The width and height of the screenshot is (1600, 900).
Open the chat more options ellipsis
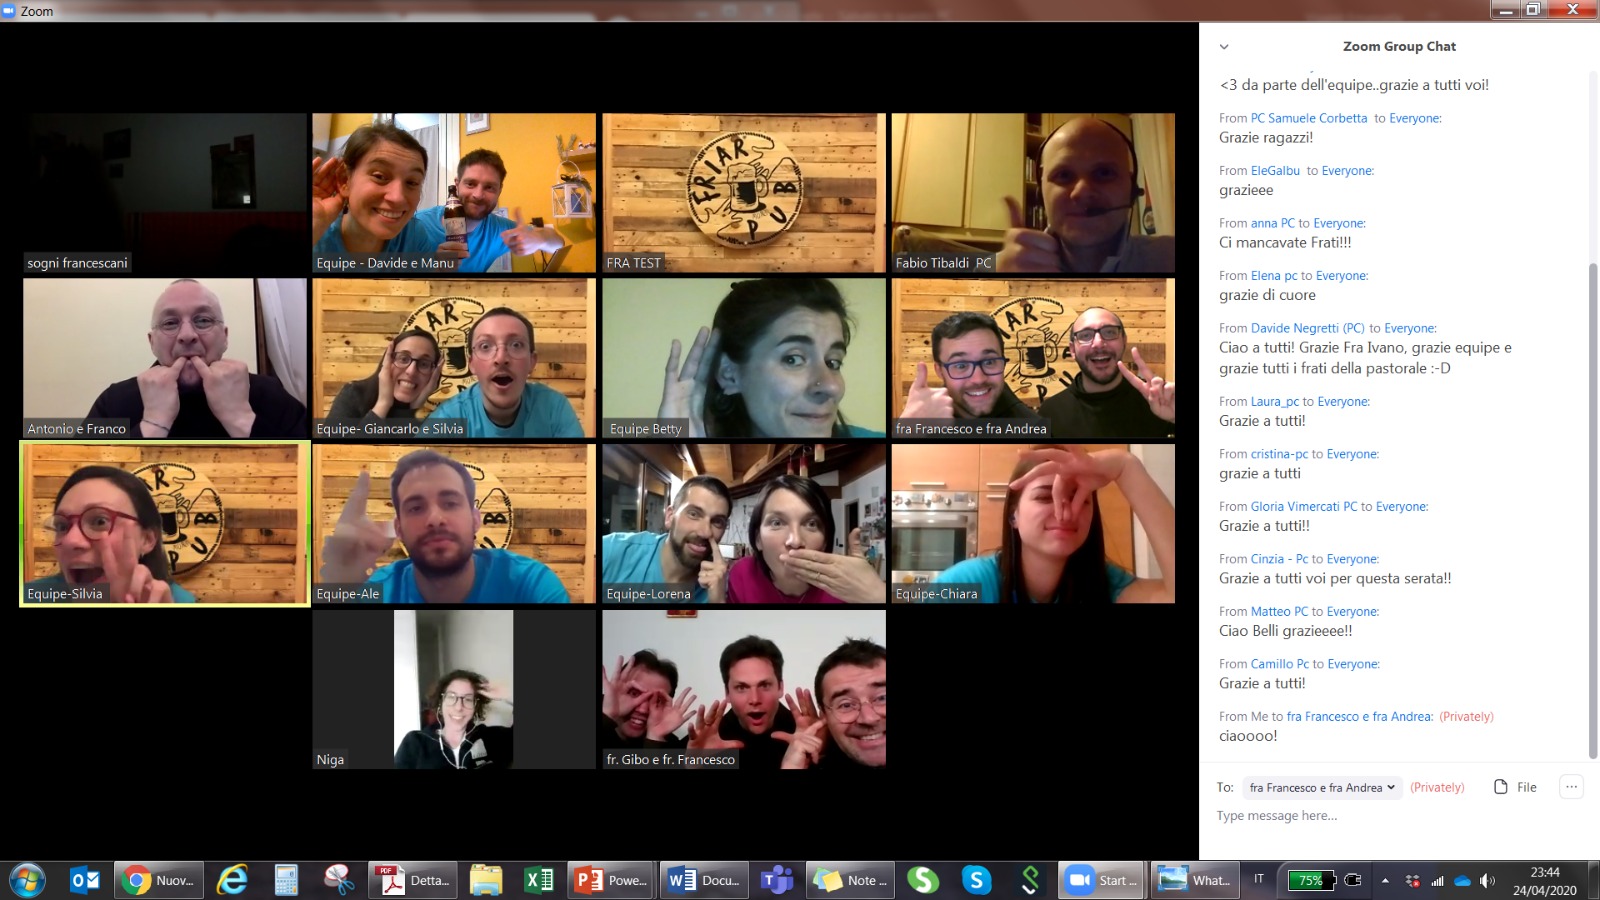1571,787
